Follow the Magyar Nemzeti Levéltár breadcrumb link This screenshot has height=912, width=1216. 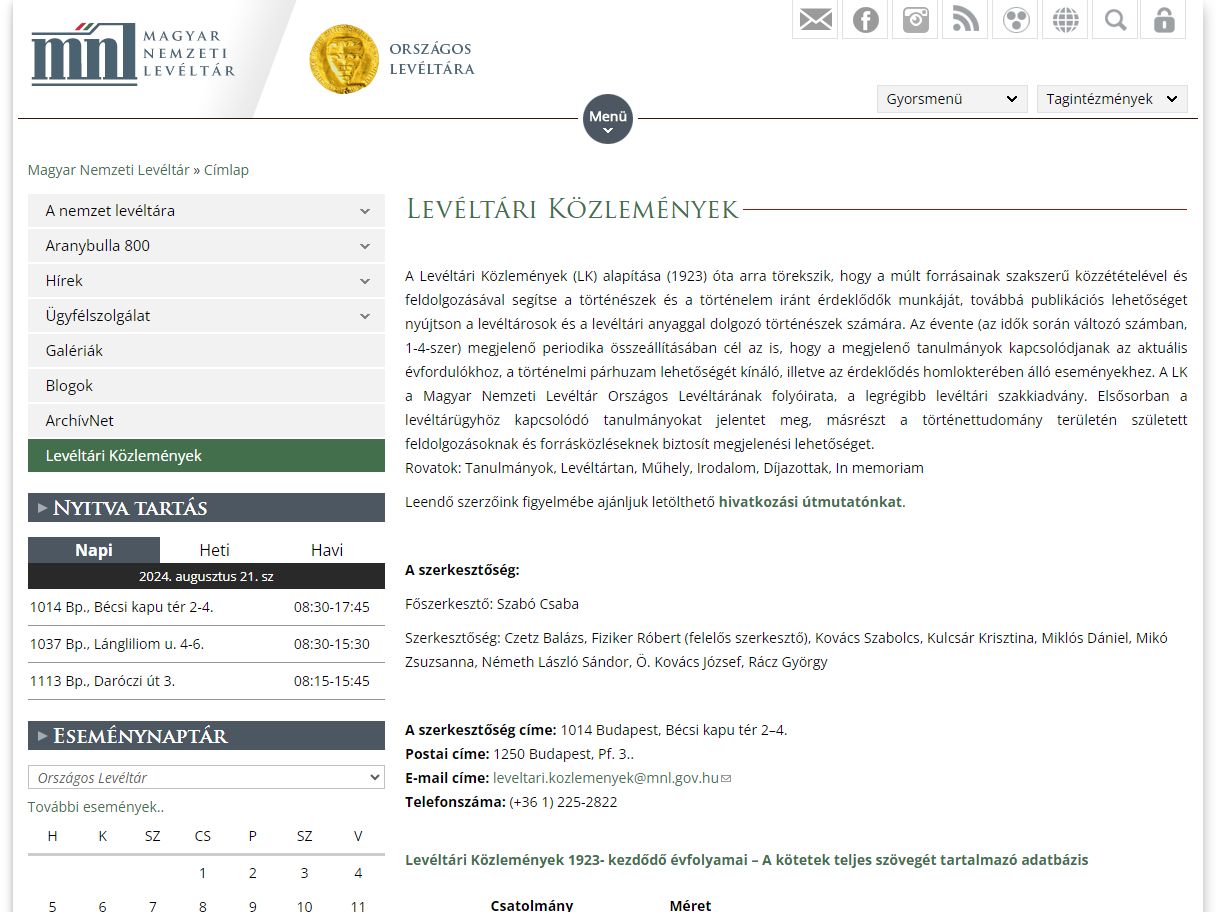(108, 170)
